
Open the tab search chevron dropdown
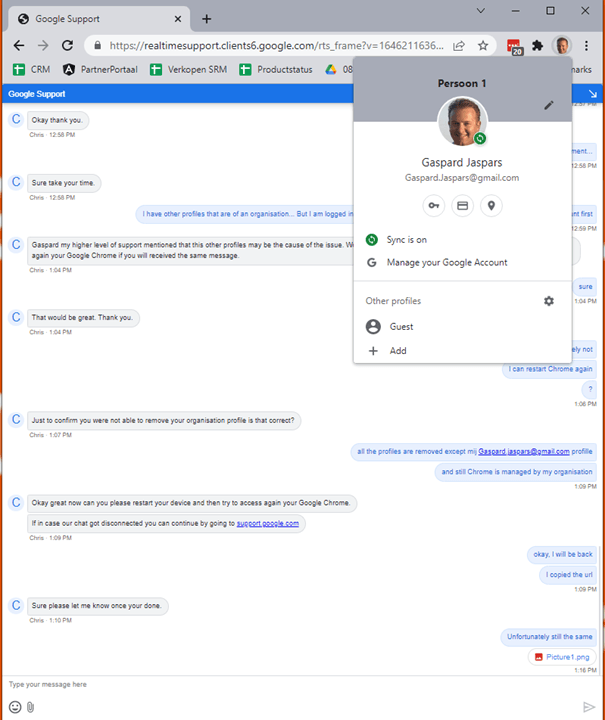[481, 11]
